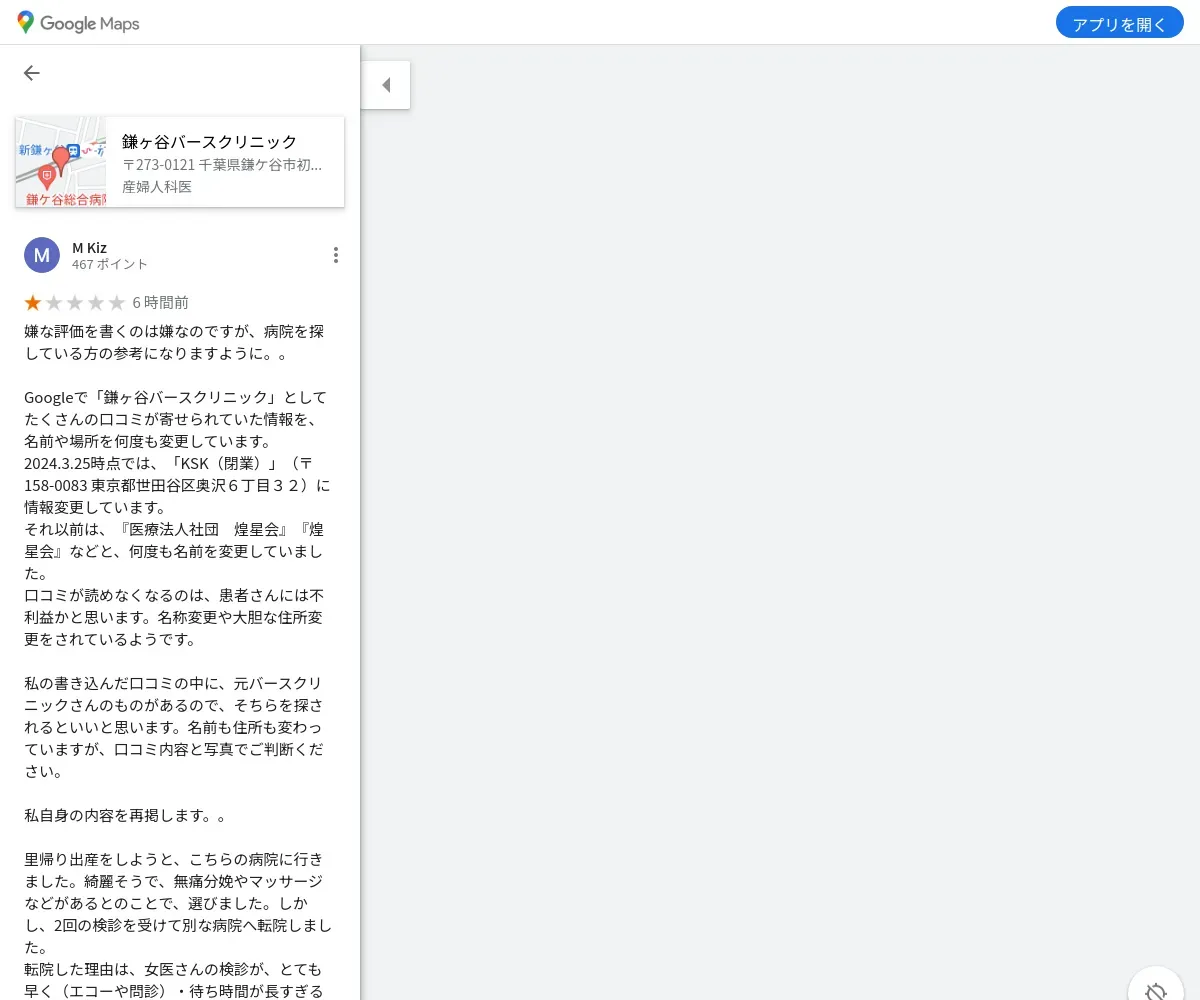Select the 鎌ヶ谷バースクリニック place title
Image resolution: width=1200 pixels, height=1000 pixels.
(209, 142)
